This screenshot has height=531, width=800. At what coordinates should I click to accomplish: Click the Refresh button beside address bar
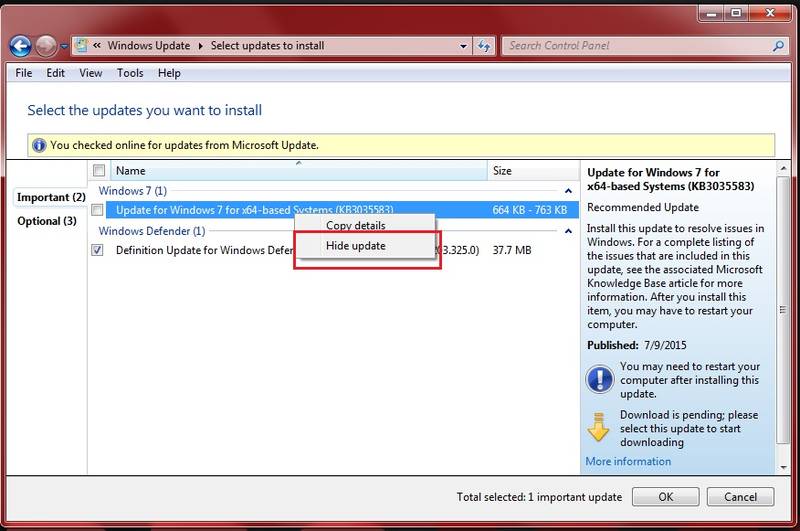[x=484, y=46]
